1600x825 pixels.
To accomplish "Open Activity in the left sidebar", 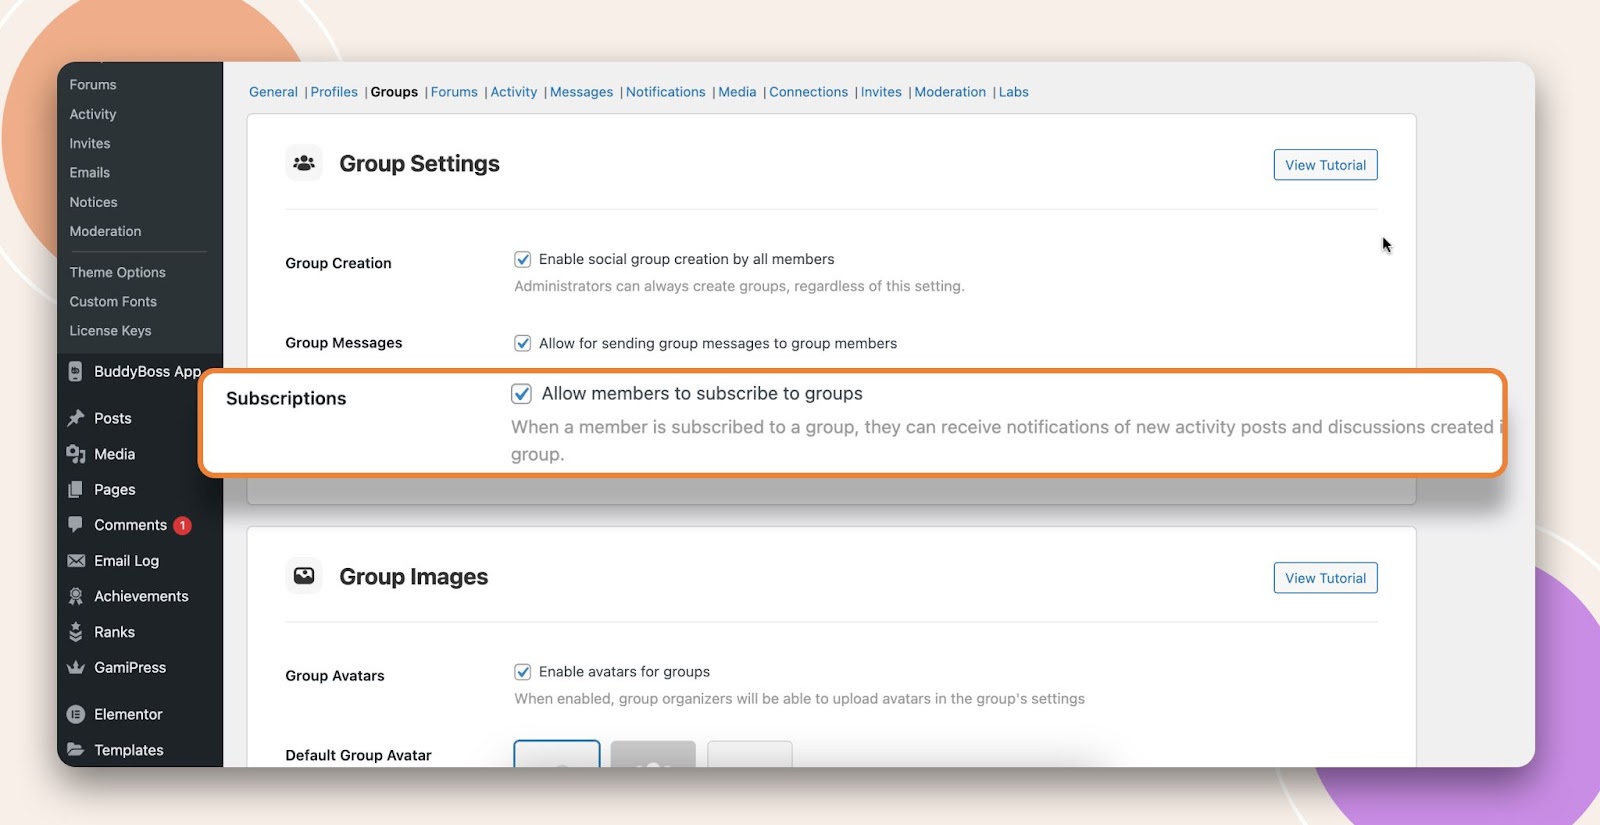I will pos(93,114).
